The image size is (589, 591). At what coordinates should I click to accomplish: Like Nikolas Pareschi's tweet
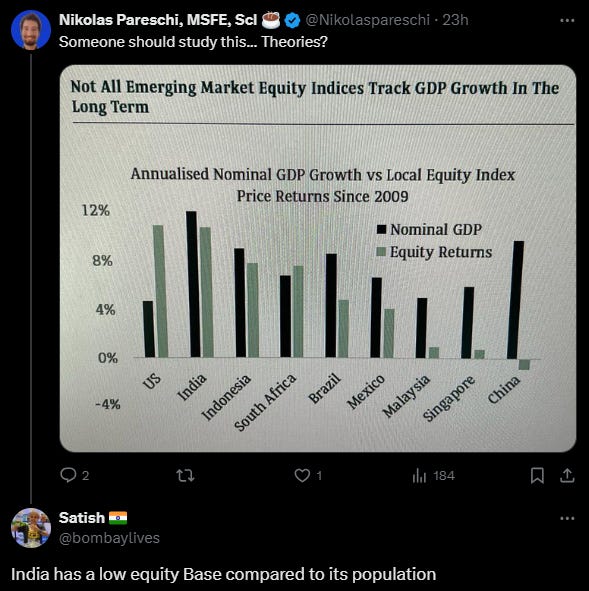click(308, 475)
